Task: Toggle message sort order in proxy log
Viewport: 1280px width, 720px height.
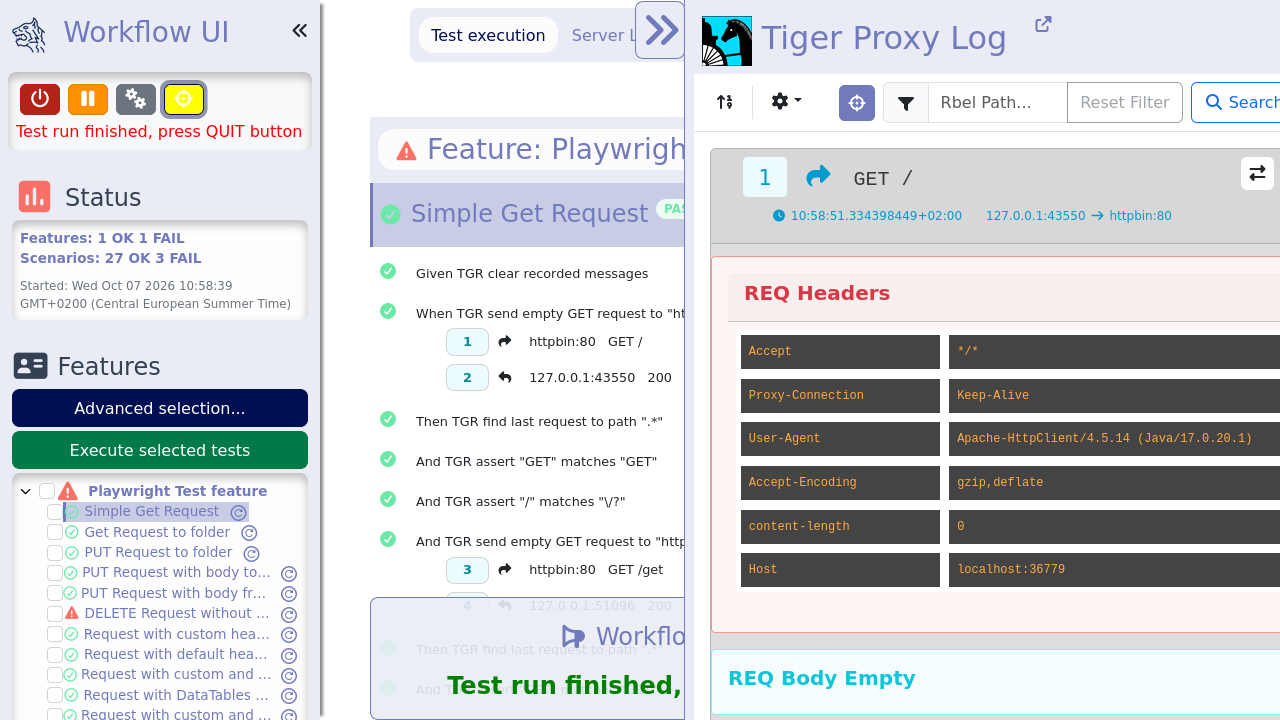Action: 725,102
